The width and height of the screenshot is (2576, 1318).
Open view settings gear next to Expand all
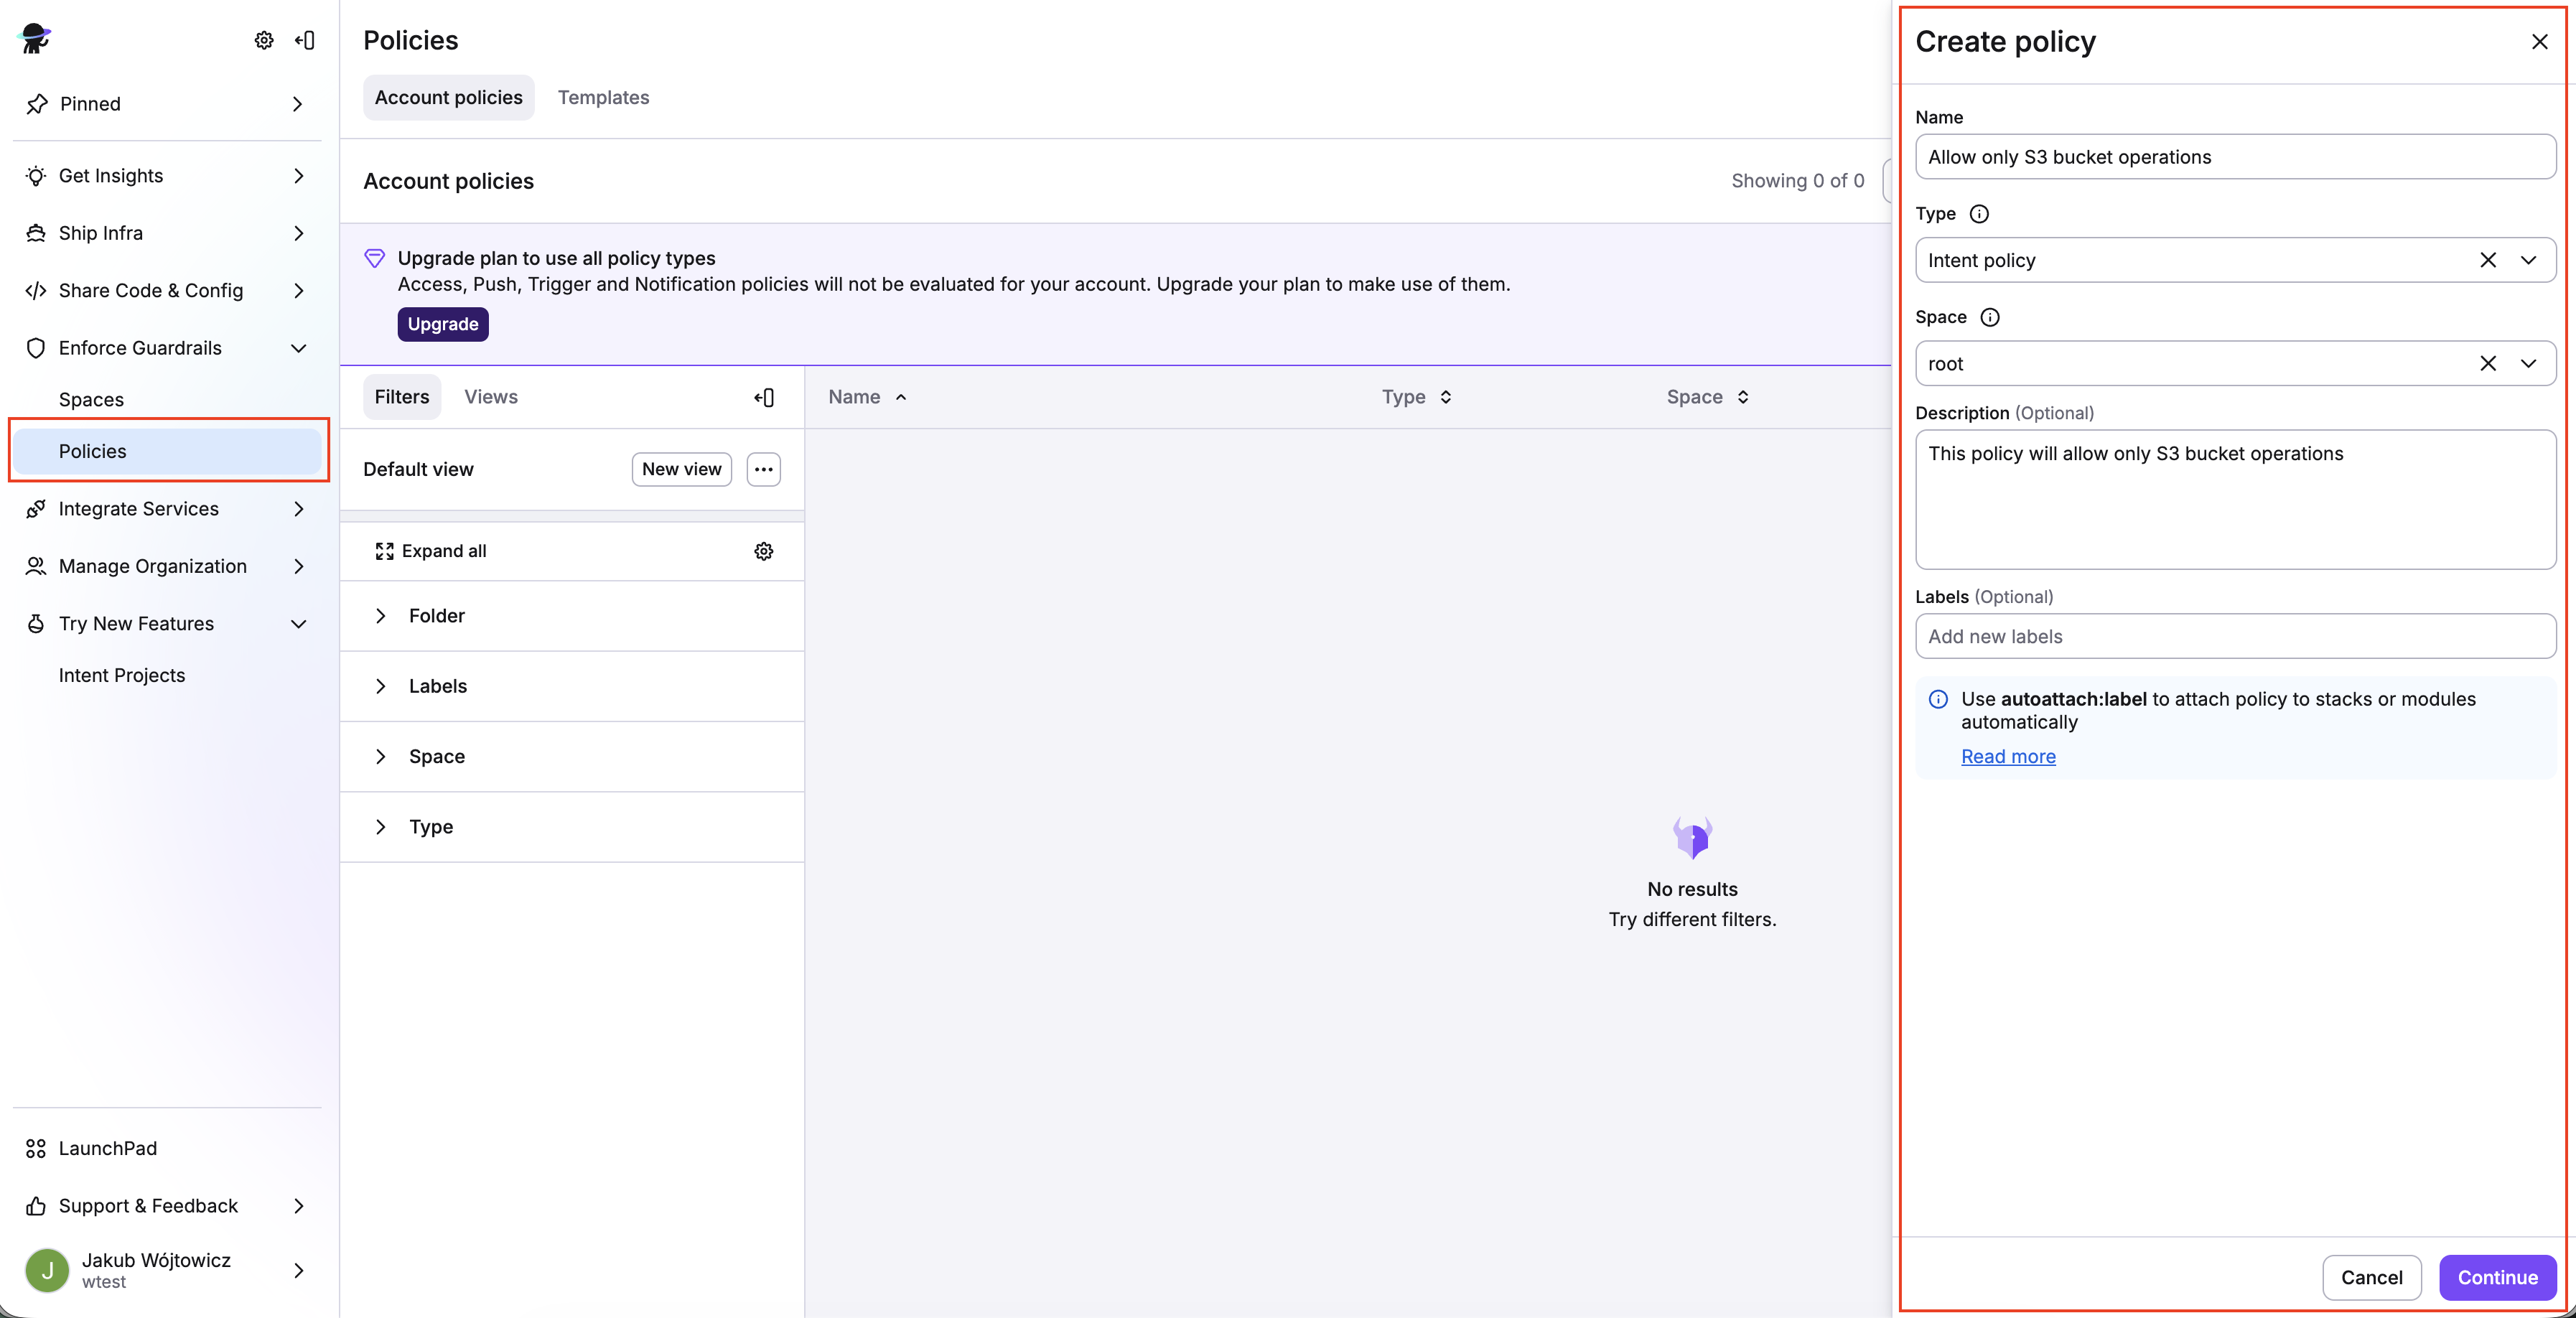tap(763, 551)
